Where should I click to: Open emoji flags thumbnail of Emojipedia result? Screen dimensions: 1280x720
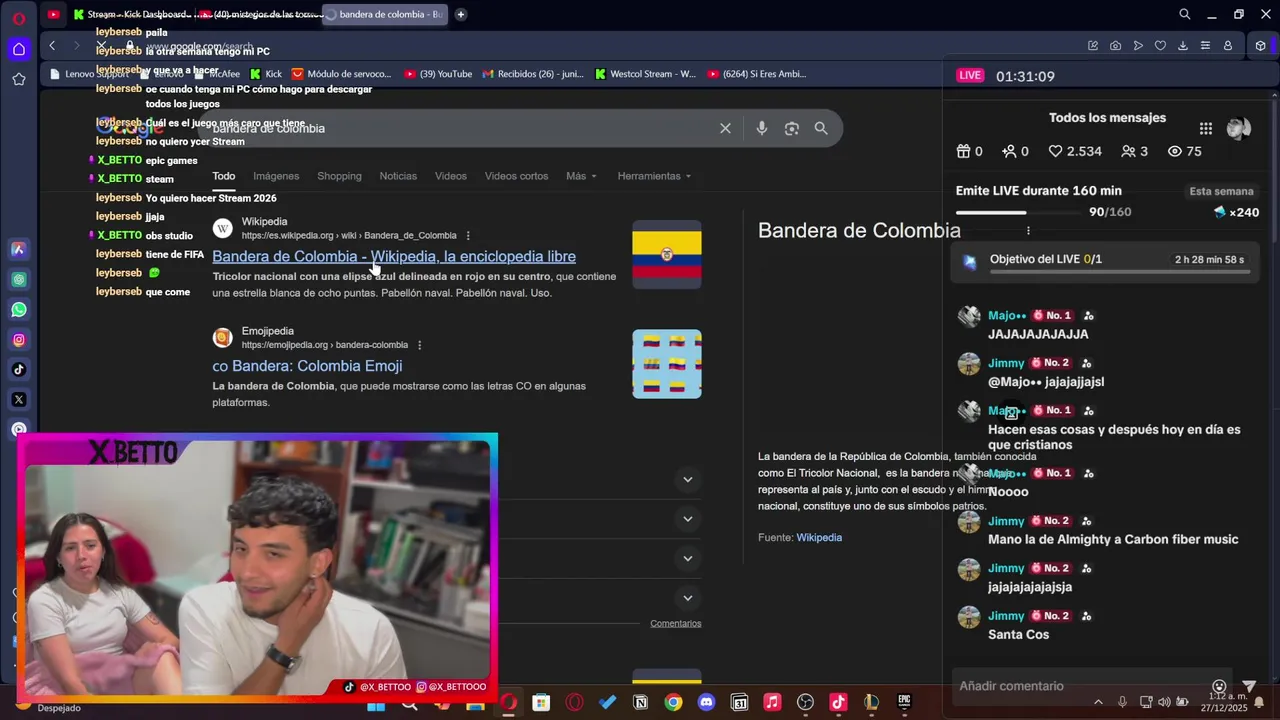667,364
